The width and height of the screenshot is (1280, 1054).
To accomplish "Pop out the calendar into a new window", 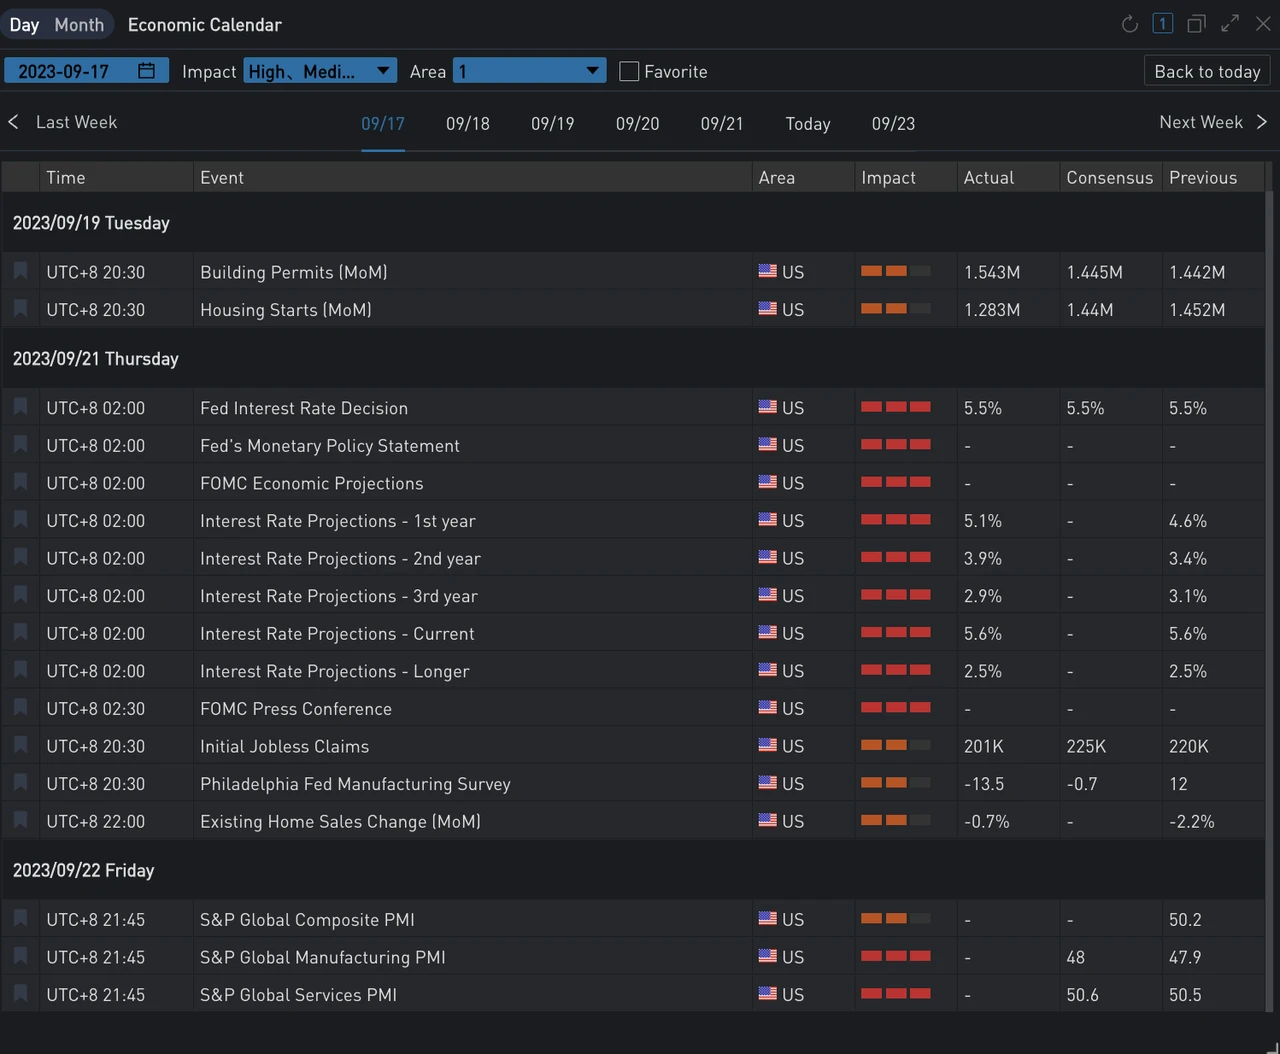I will tap(1196, 24).
